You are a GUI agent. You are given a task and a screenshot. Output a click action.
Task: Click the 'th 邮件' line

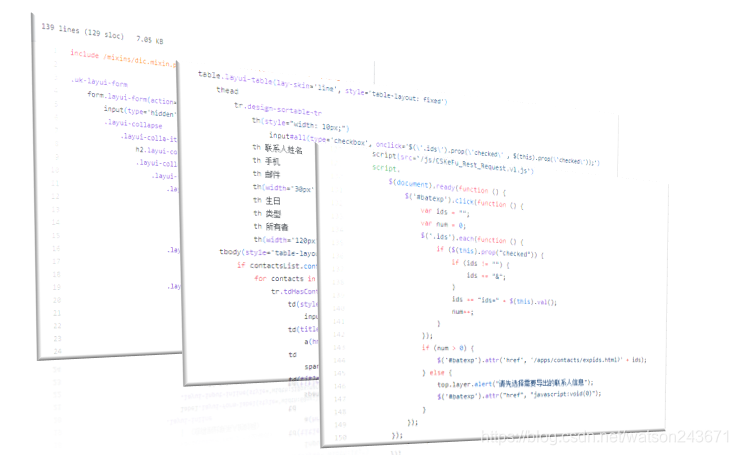tap(266, 174)
